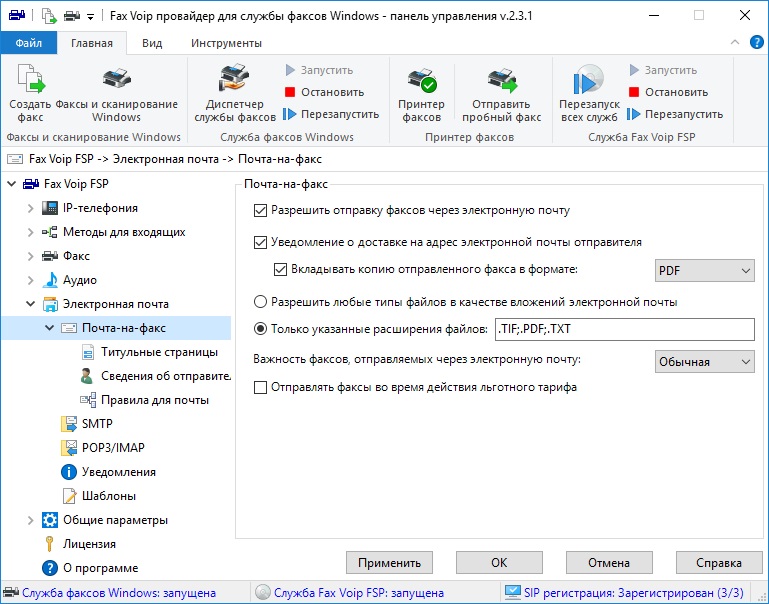Click the Отмена button
The width and height of the screenshot is (769, 604).
[609, 562]
